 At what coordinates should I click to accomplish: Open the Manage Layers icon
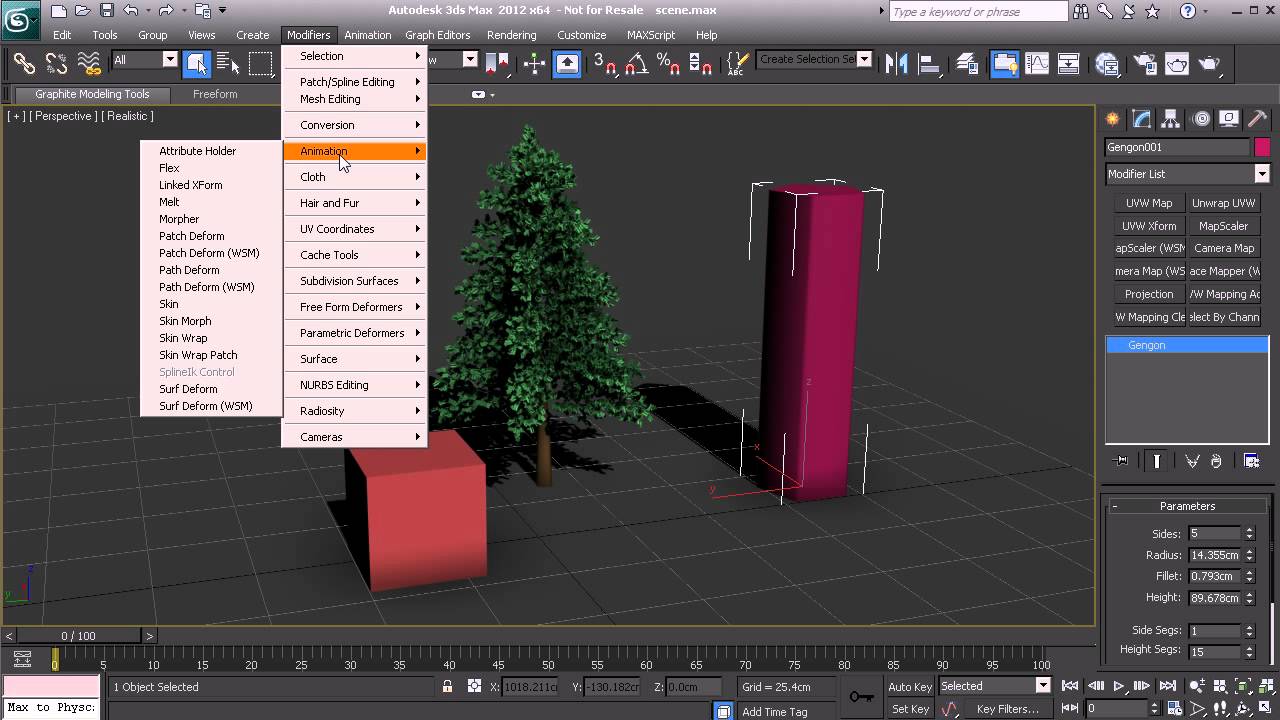coord(967,63)
